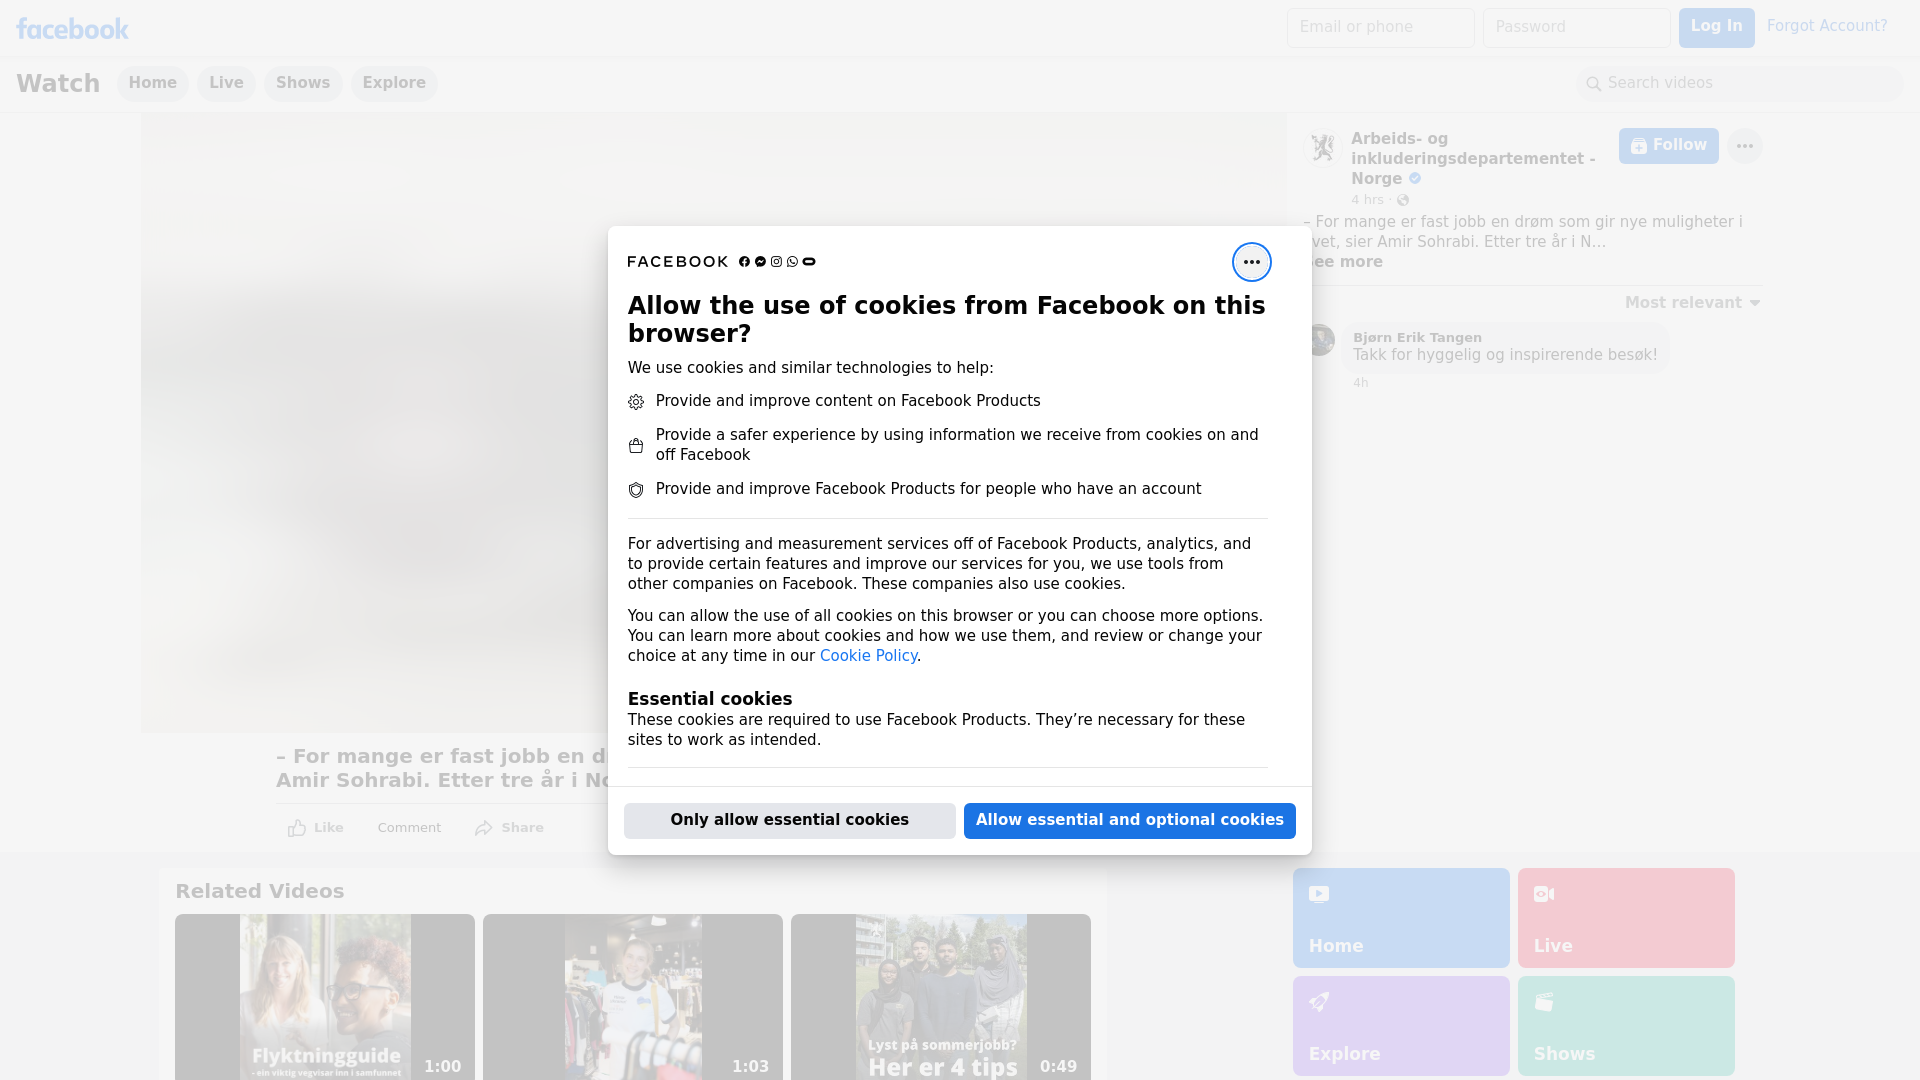
Task: Click the Facebook icon in dialog header
Action: tap(744, 262)
